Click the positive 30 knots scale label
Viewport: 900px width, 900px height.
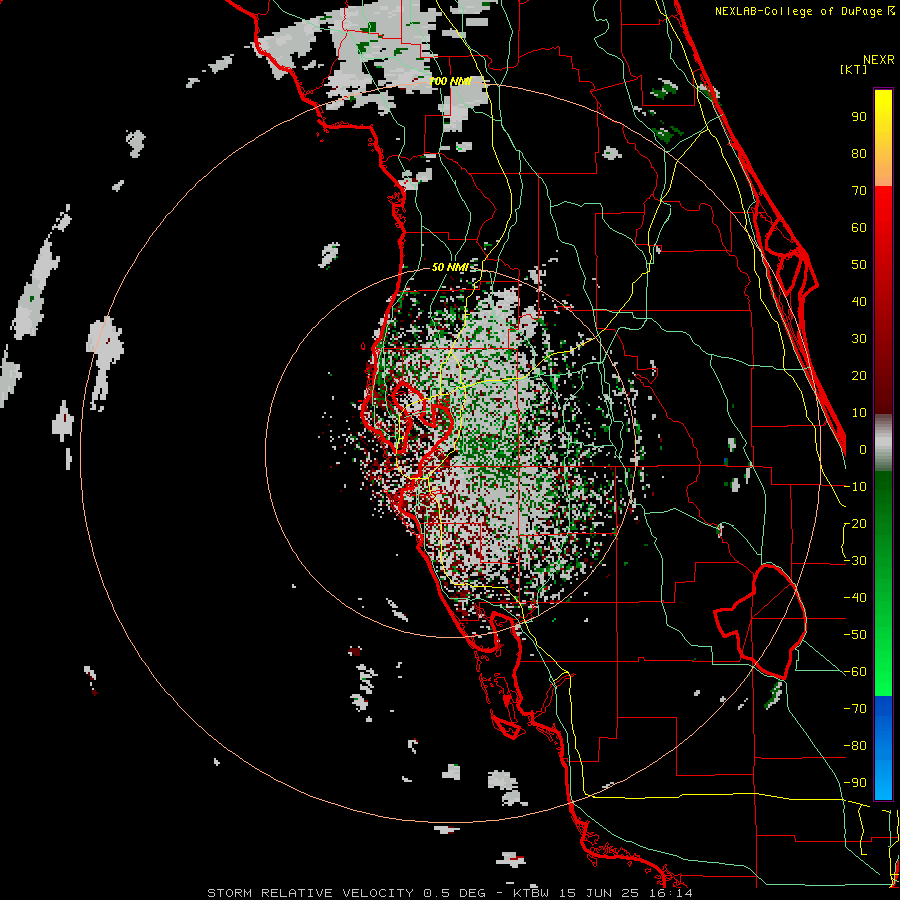(859, 339)
